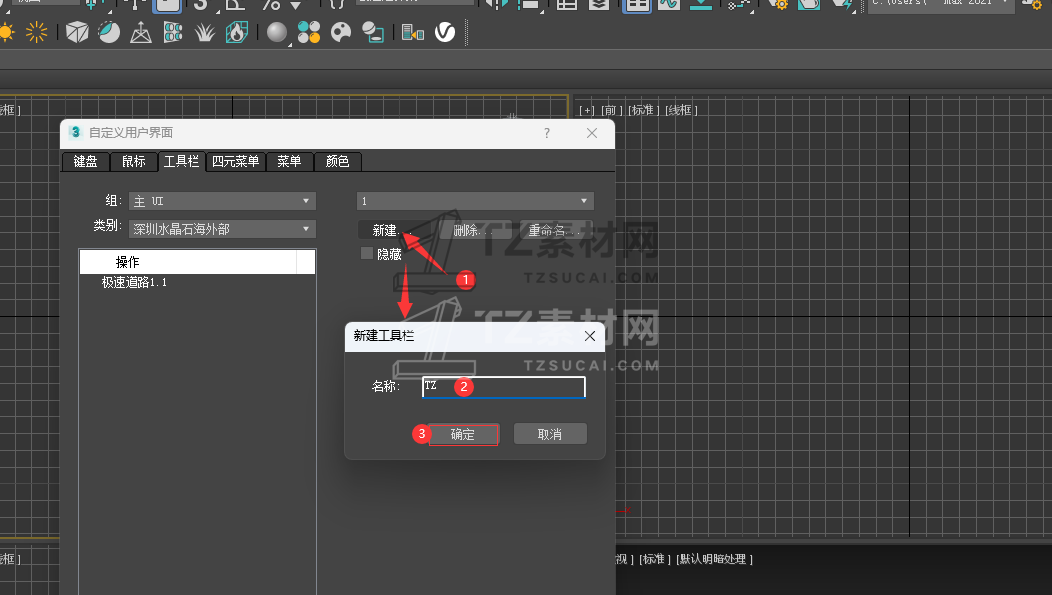
Task: Click the [默认明暗处理] viewport label
Action: coord(715,559)
